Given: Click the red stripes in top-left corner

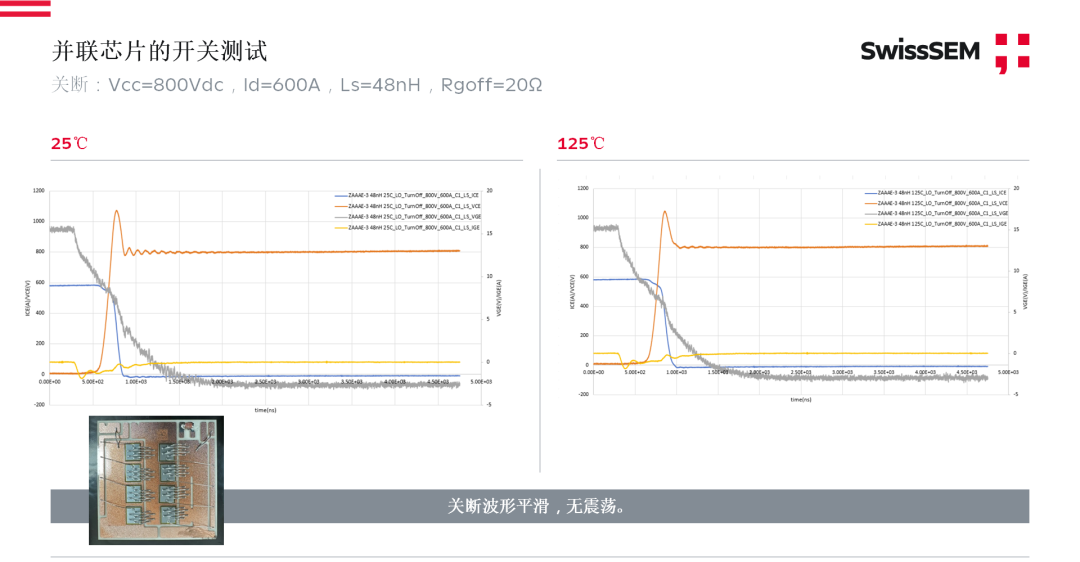Looking at the screenshot, I should (25, 9).
